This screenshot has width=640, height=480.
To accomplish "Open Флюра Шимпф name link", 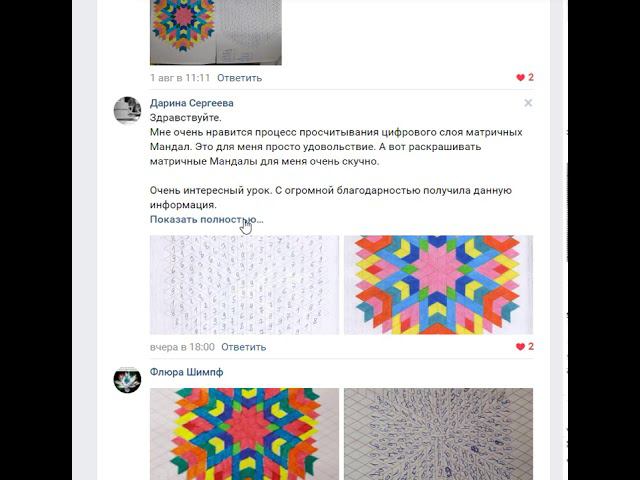I will 187,372.
